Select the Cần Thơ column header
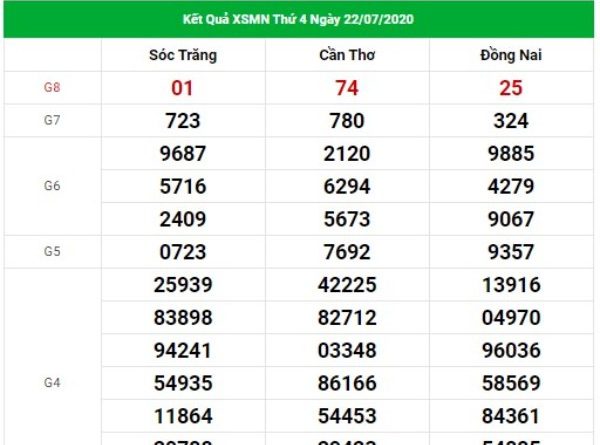Screen dimensions: 600x445 (347, 55)
